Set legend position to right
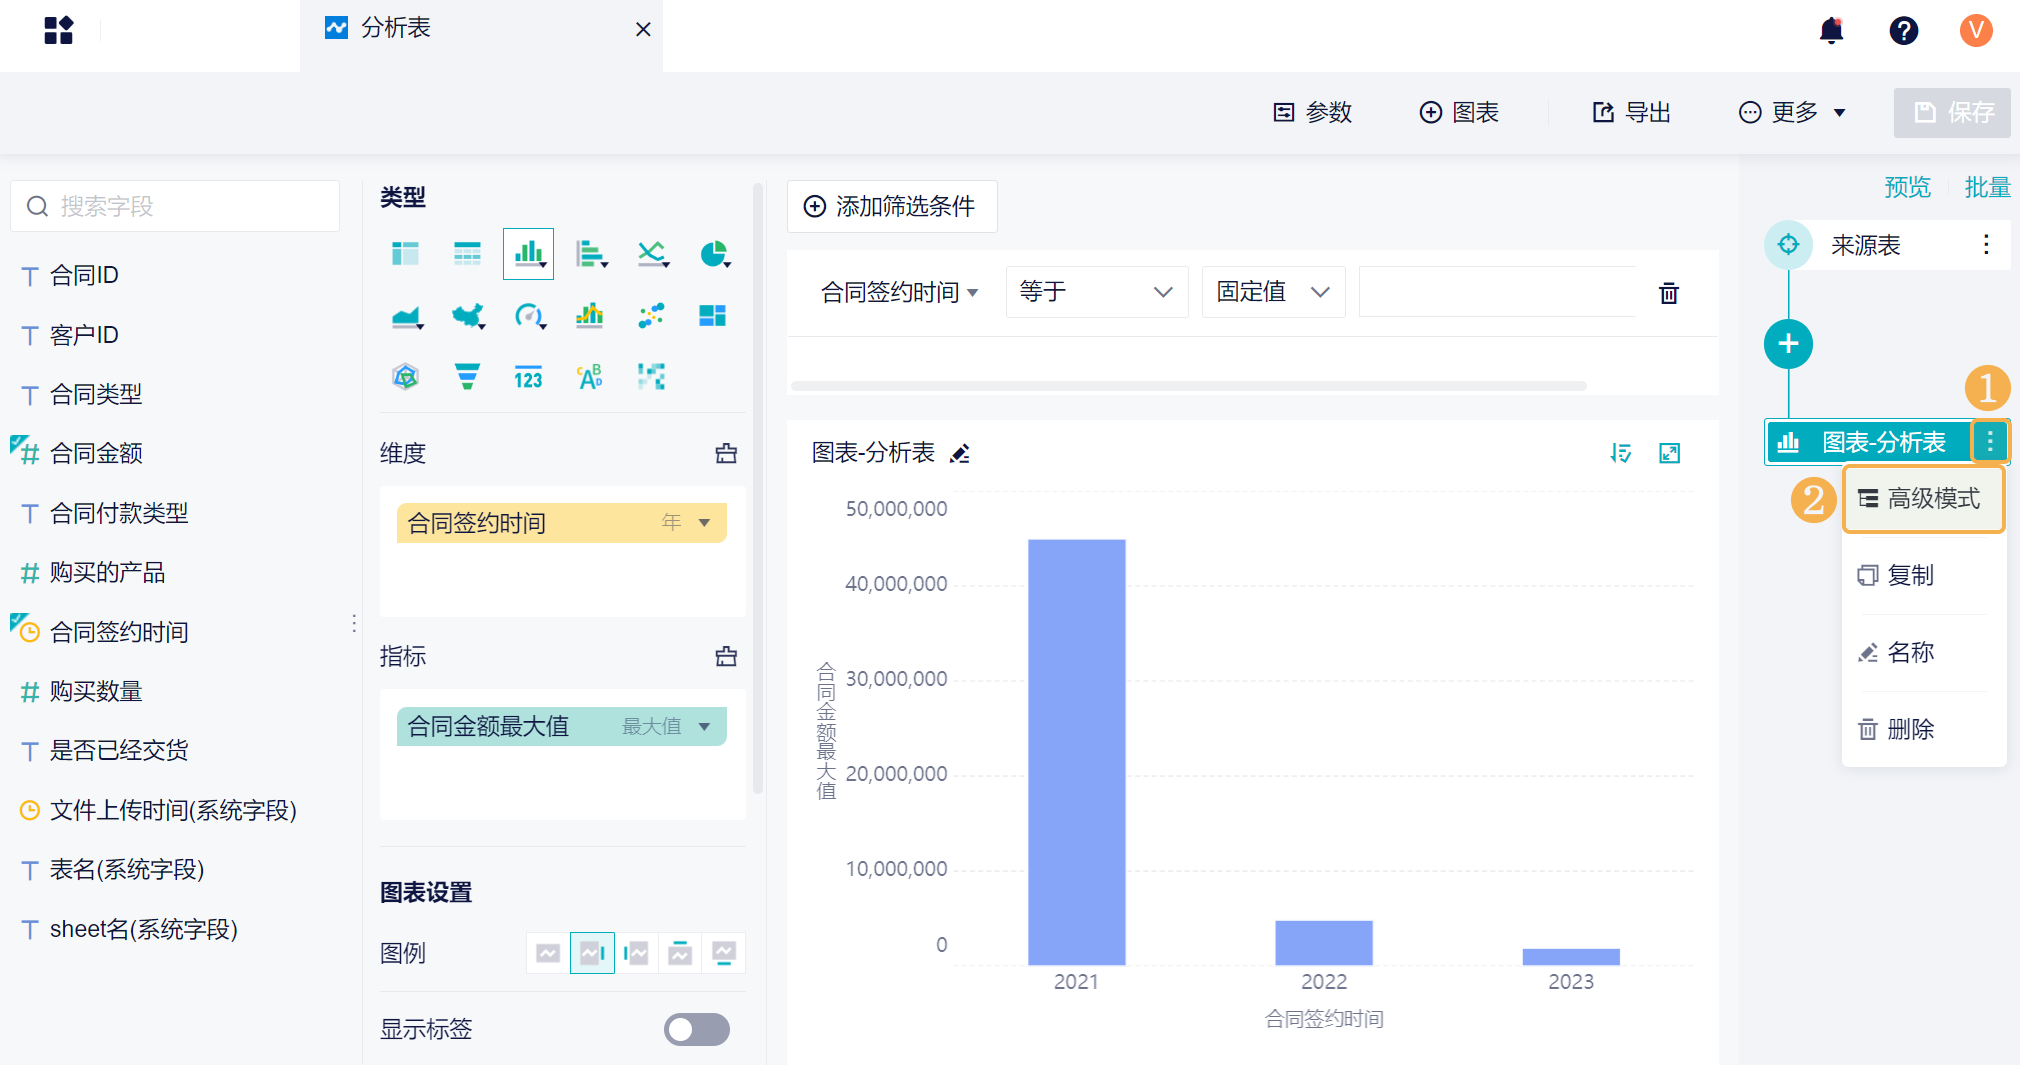 click(x=592, y=953)
